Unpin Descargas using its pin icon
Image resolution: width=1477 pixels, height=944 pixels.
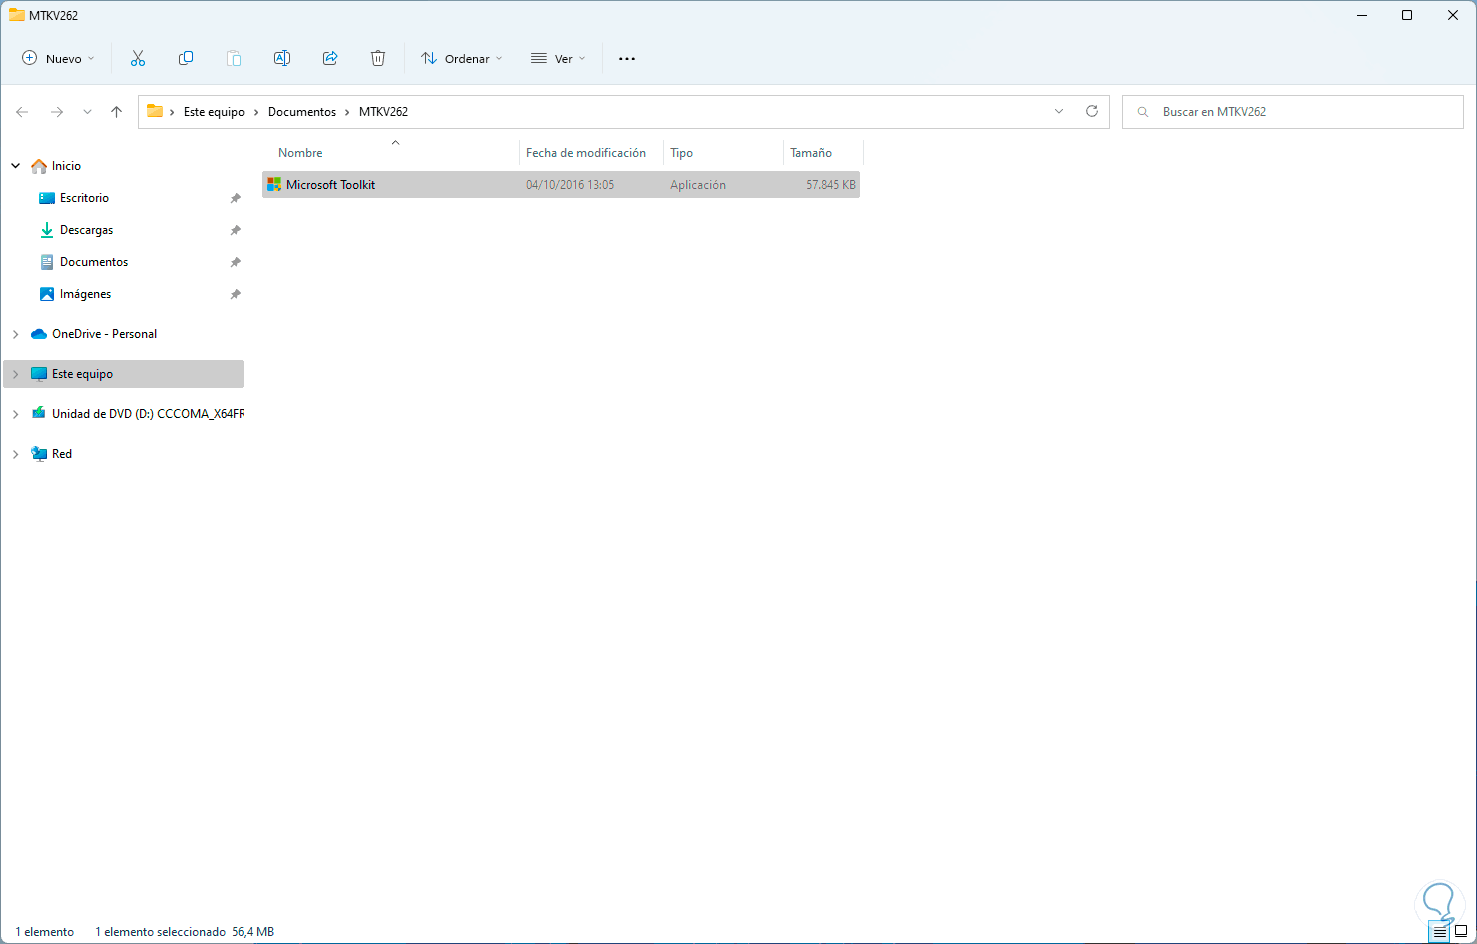[236, 230]
